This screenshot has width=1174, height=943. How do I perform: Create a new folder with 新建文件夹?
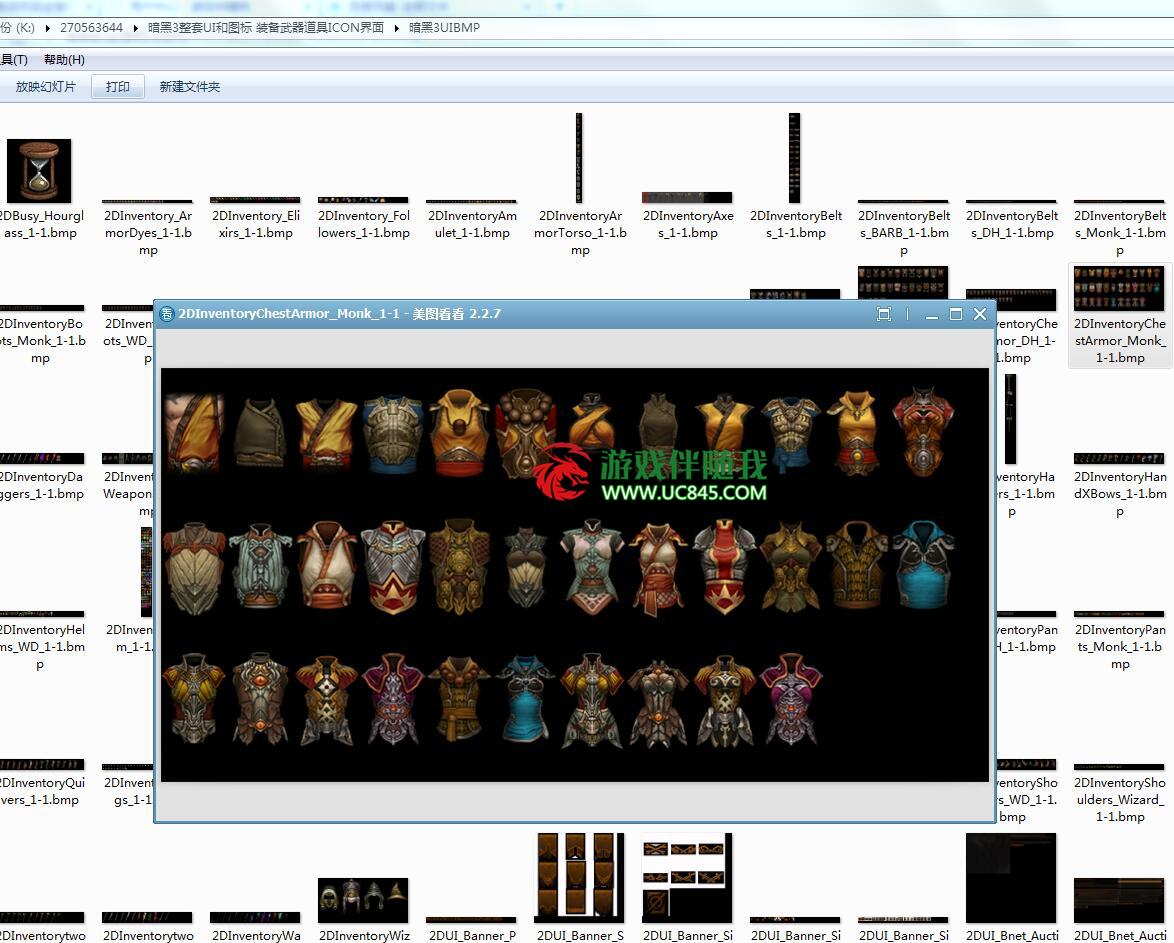pyautogui.click(x=189, y=87)
